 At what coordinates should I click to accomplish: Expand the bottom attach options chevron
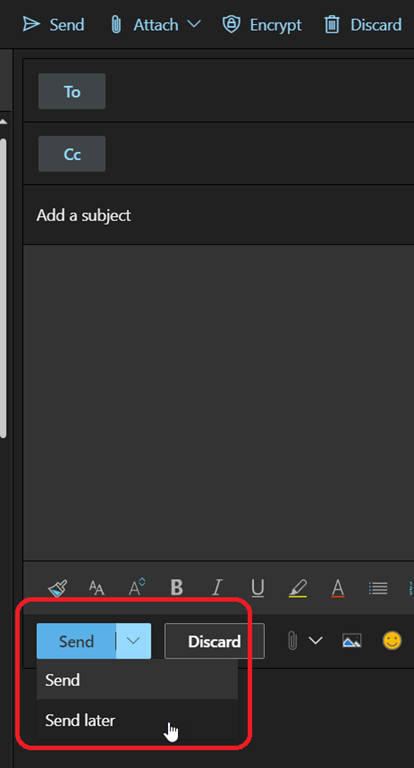coord(316,641)
